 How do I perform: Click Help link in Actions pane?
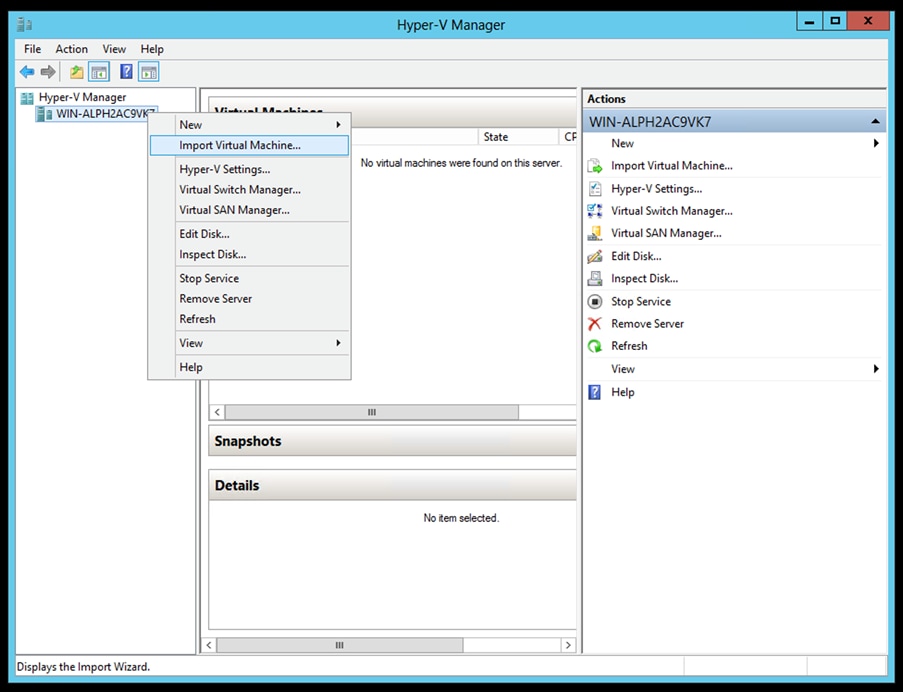623,393
